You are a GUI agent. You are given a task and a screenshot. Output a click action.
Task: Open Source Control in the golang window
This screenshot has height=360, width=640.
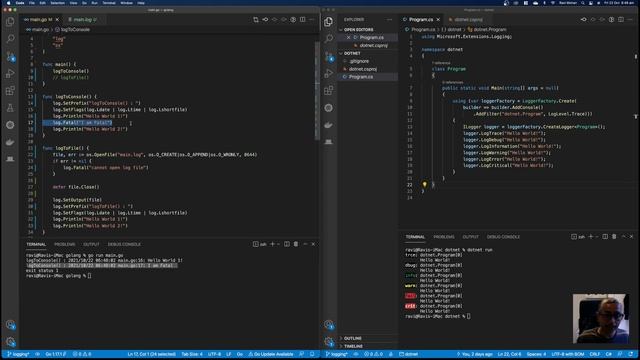pyautogui.click(x=10, y=56)
